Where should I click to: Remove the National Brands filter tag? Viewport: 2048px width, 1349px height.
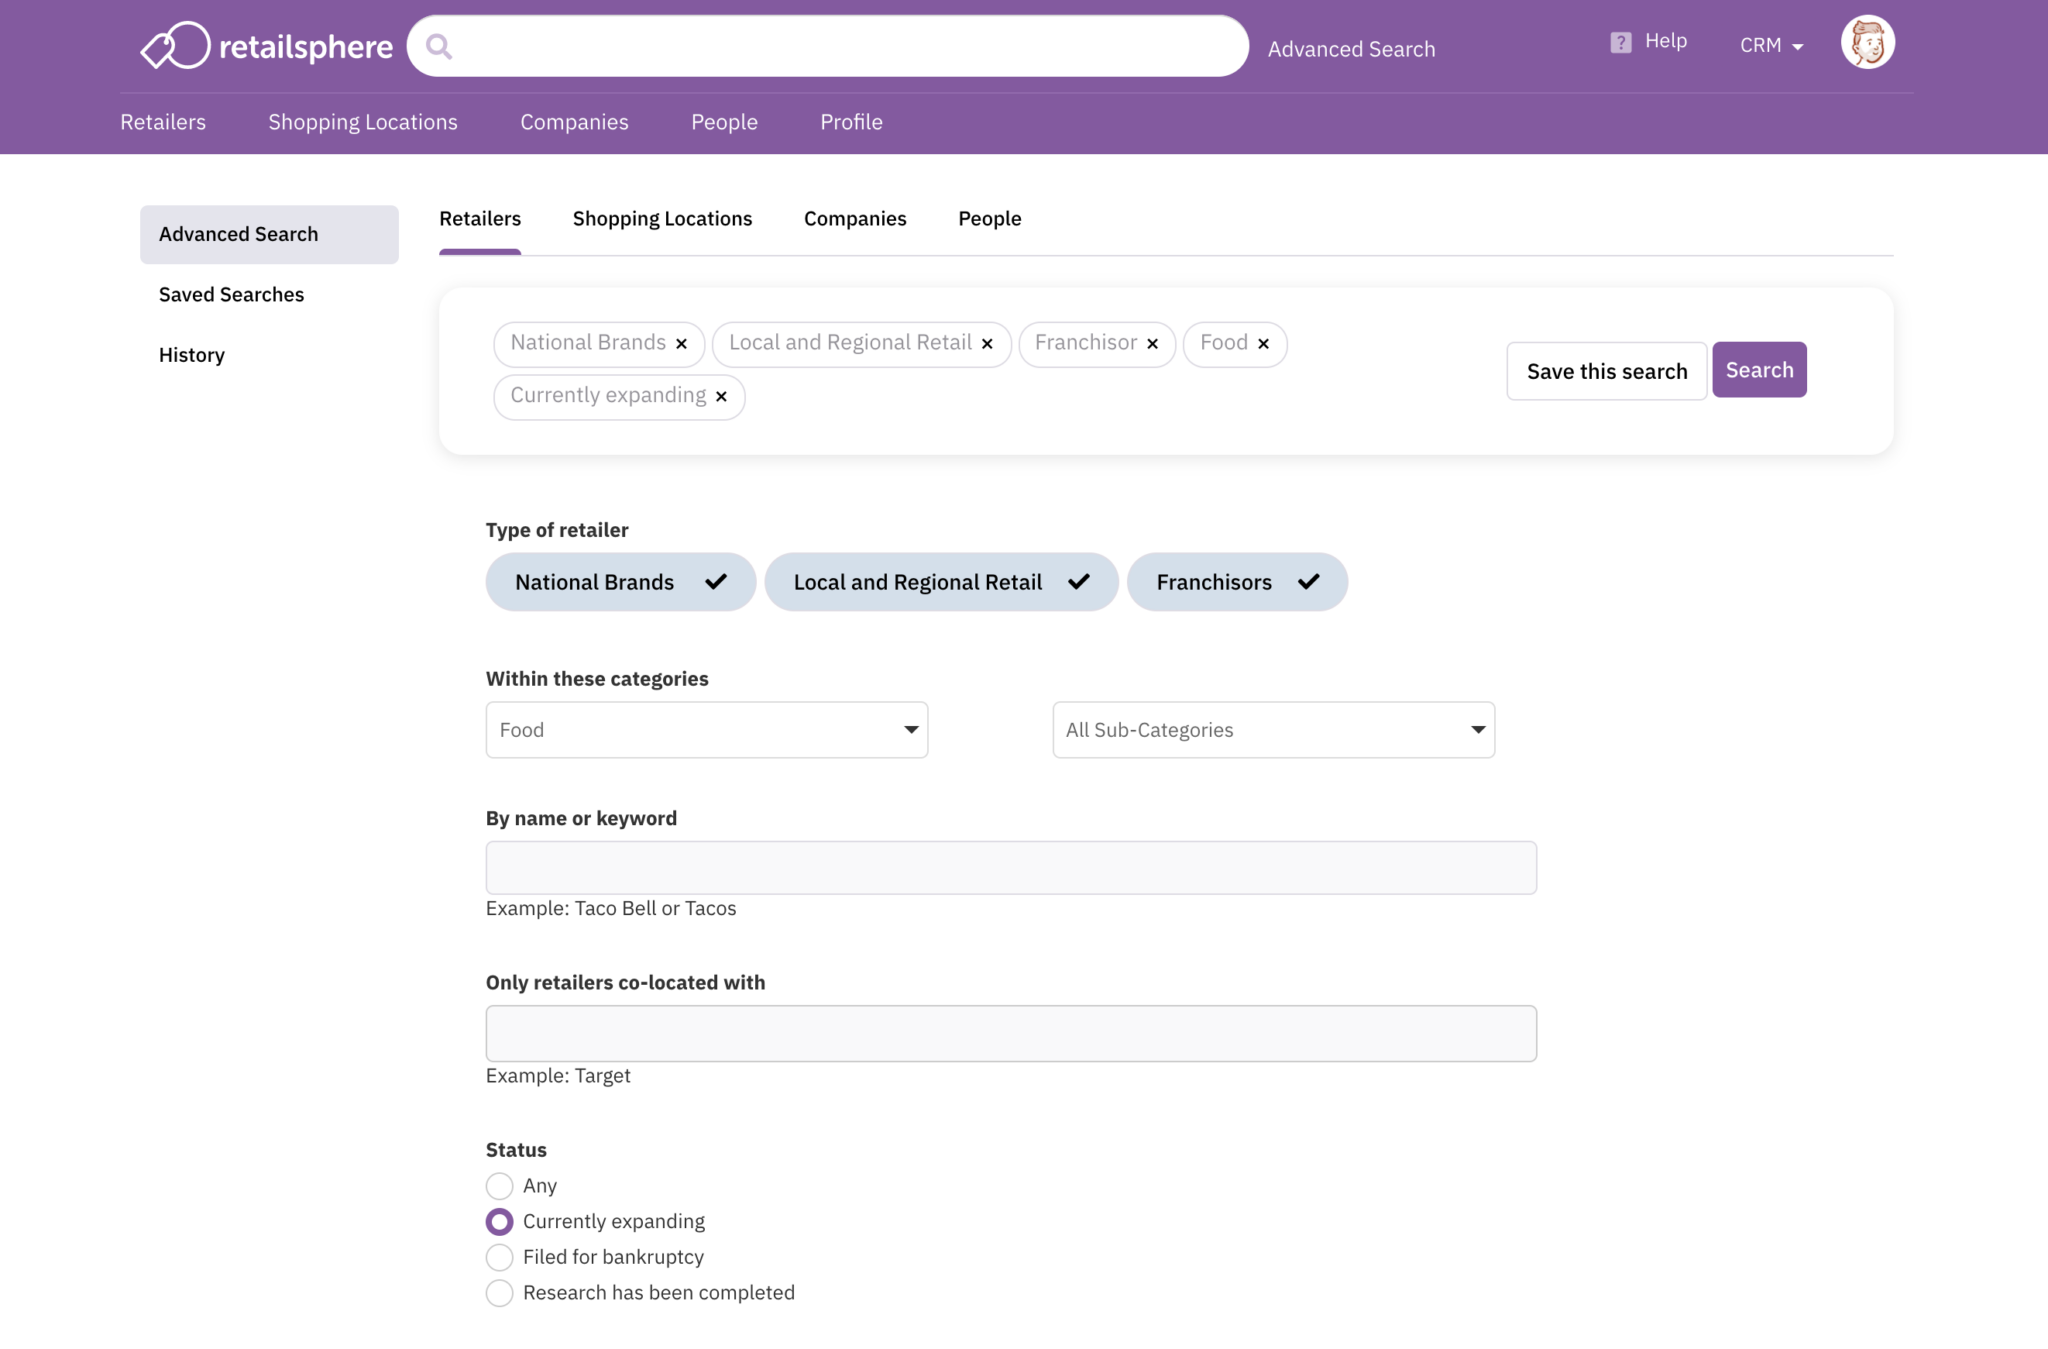pos(682,344)
